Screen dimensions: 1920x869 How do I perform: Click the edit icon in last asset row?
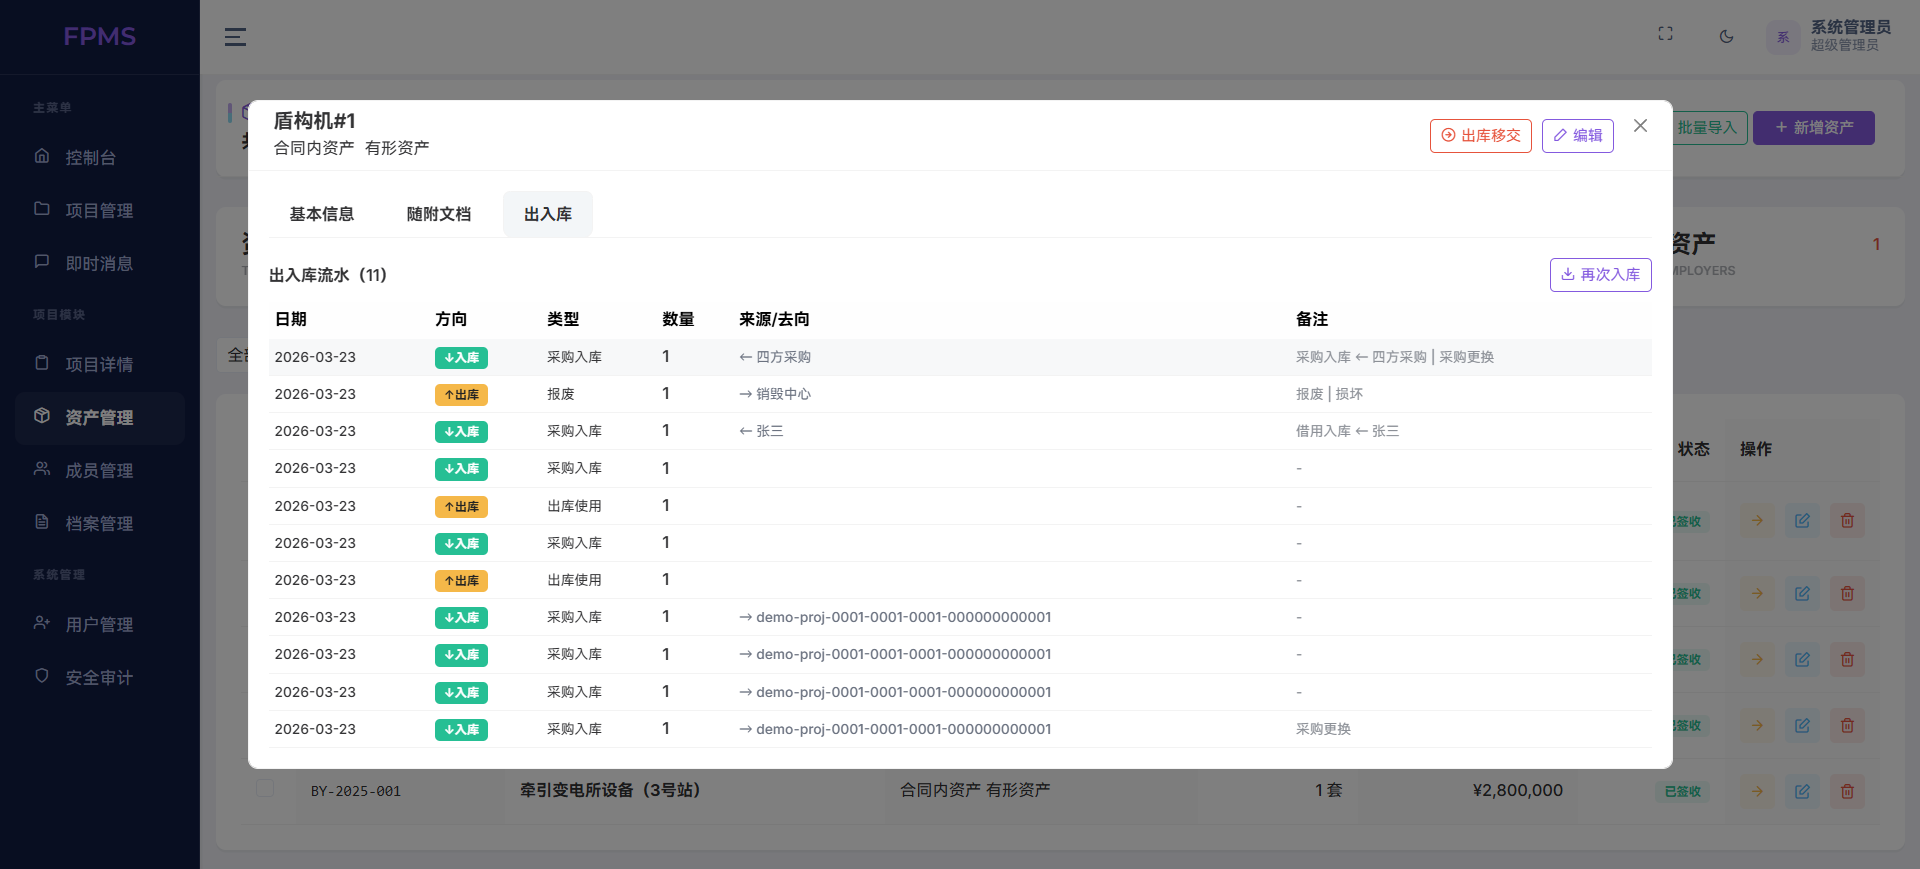(1802, 792)
